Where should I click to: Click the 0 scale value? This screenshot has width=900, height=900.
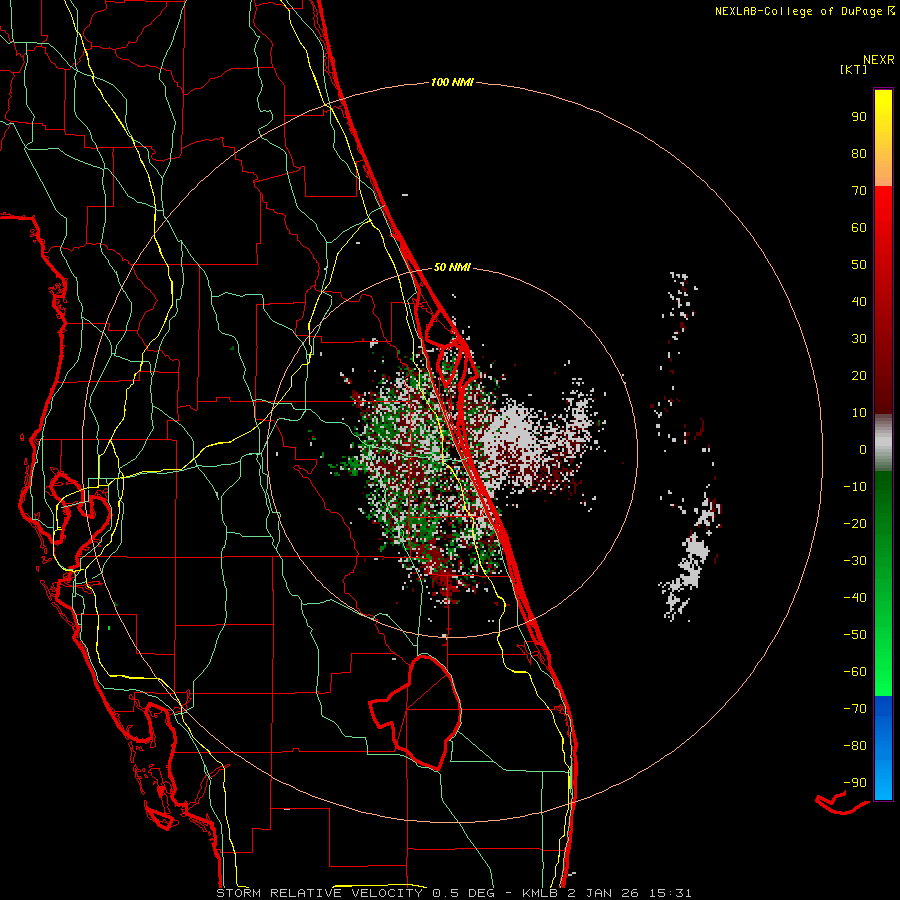[863, 450]
